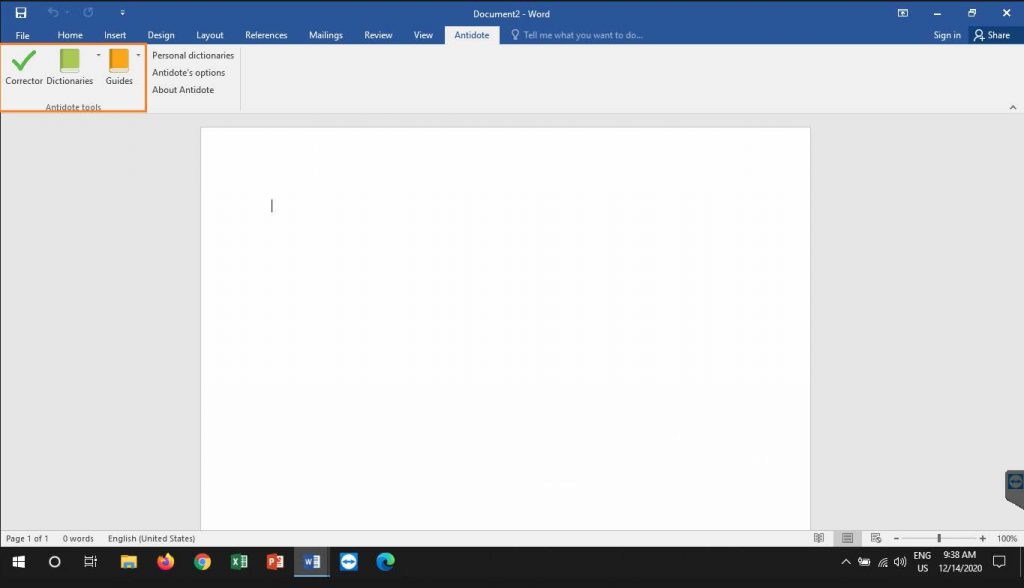Switch to the References tab
This screenshot has height=588, width=1024.
[266, 35]
